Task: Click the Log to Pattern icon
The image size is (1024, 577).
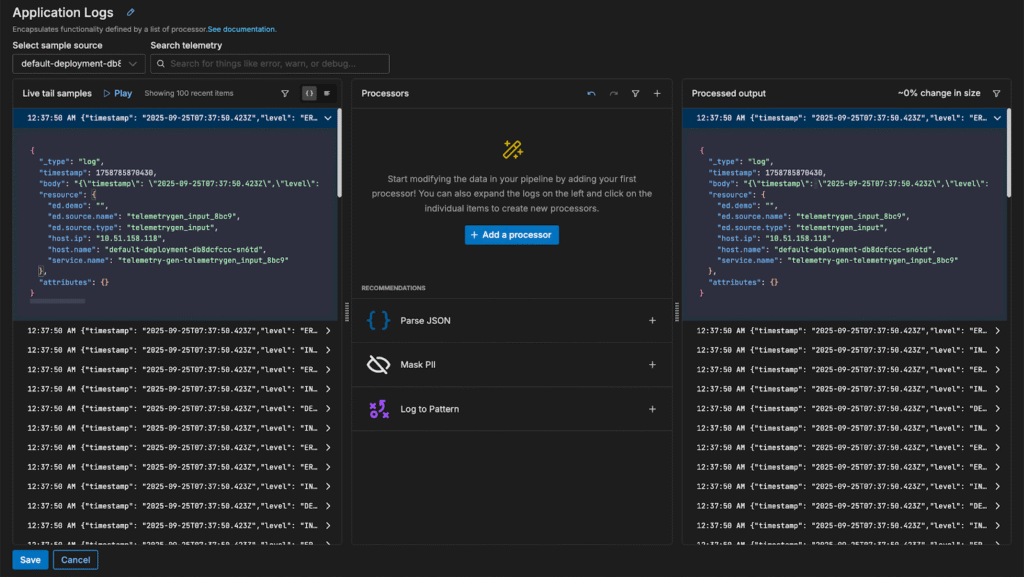Action: click(378, 409)
